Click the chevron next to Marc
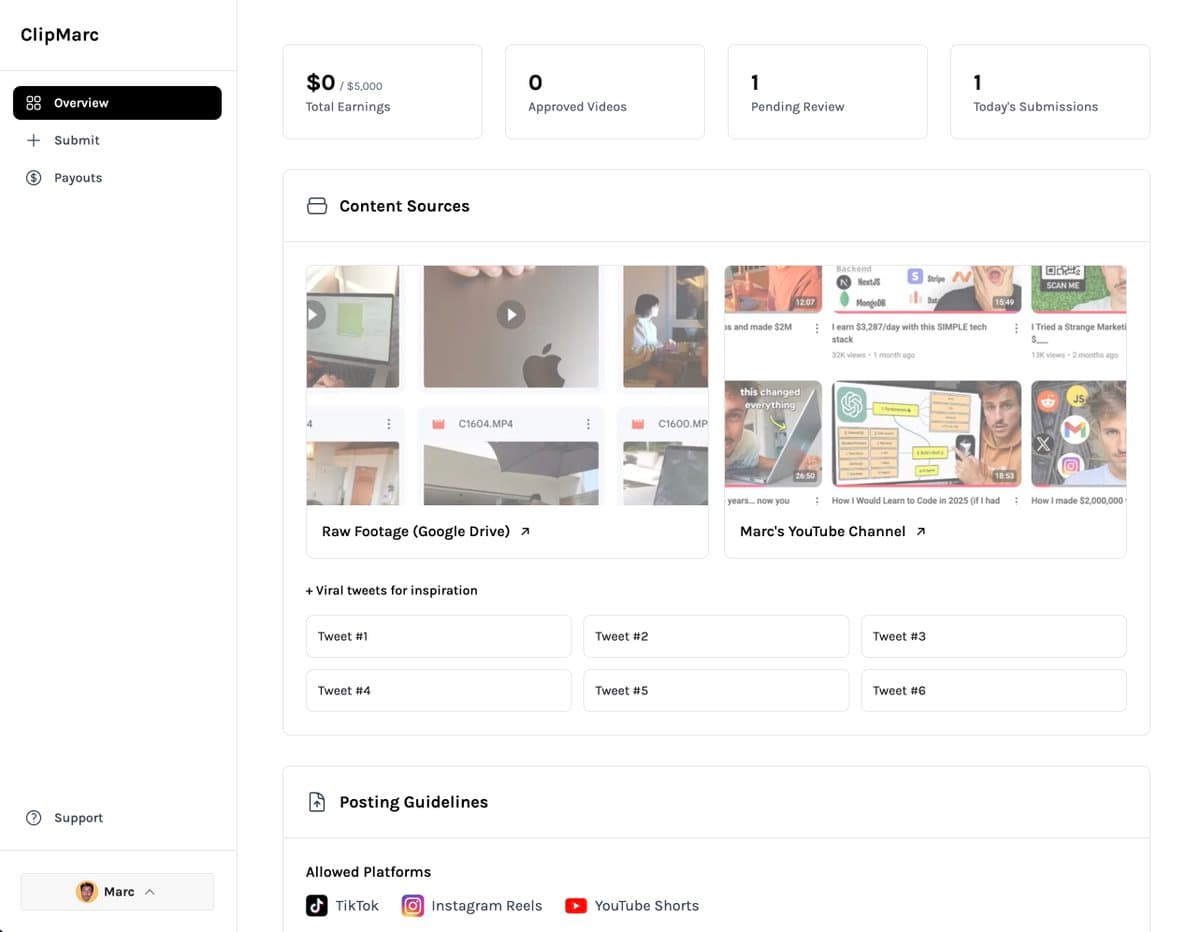Screen dimensions: 1200x932 pyautogui.click(x=150, y=892)
